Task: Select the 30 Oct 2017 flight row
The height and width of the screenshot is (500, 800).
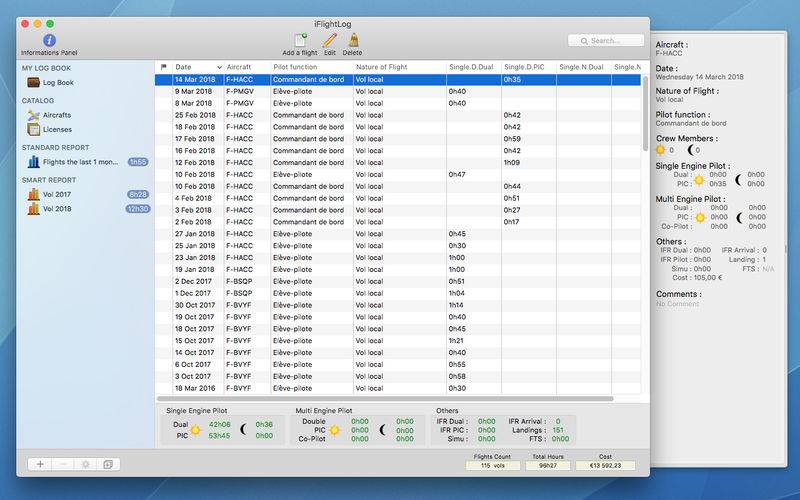Action: (x=398, y=305)
